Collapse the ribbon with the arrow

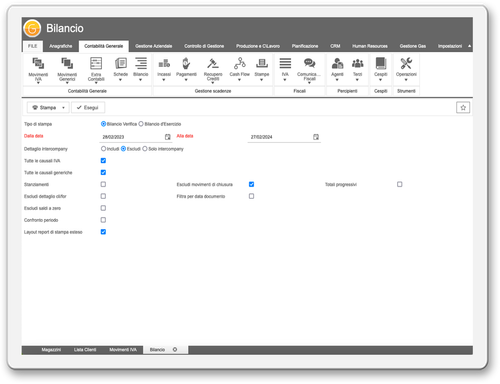coord(469,46)
